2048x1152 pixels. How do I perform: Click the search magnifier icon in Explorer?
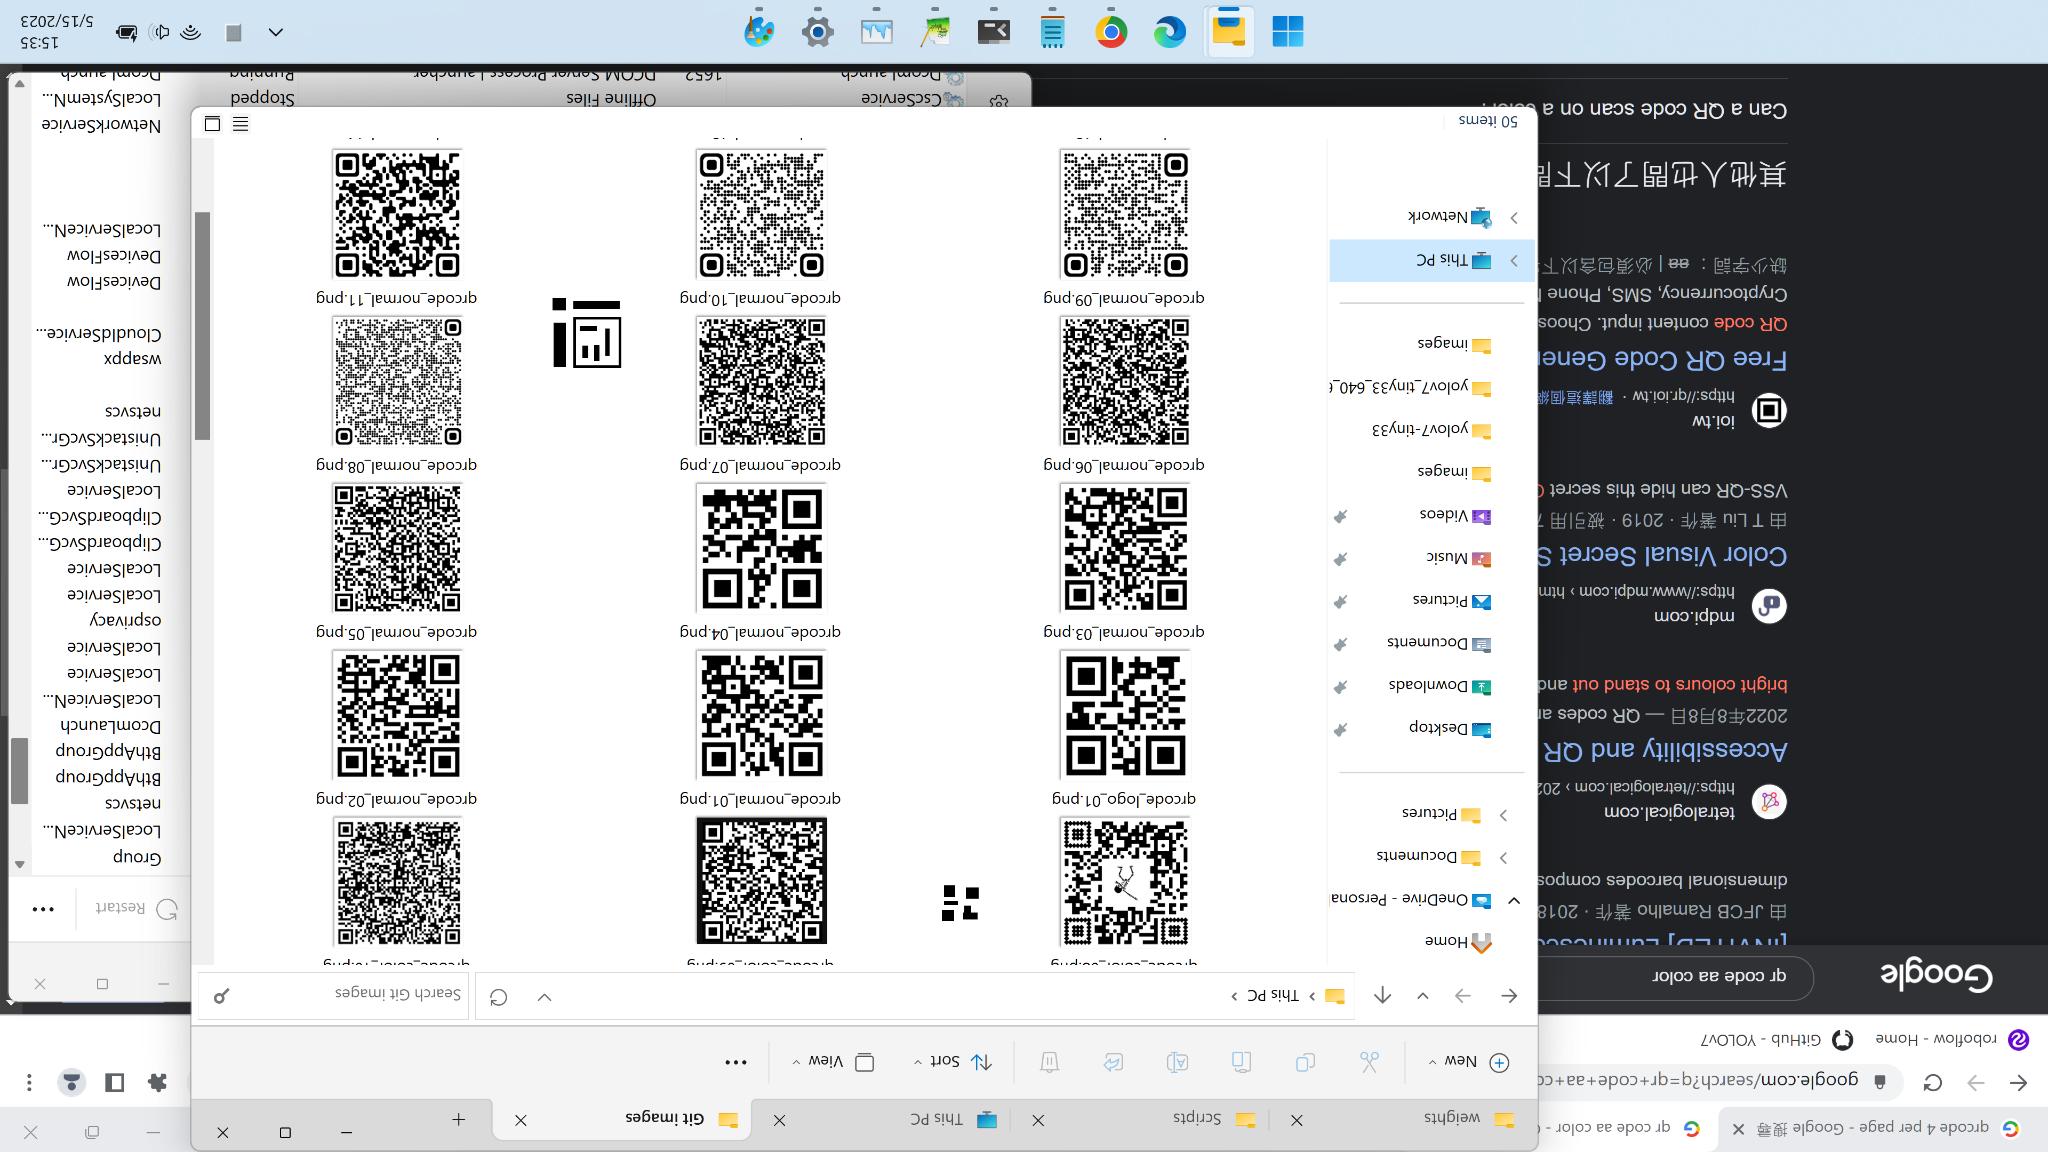click(x=222, y=996)
